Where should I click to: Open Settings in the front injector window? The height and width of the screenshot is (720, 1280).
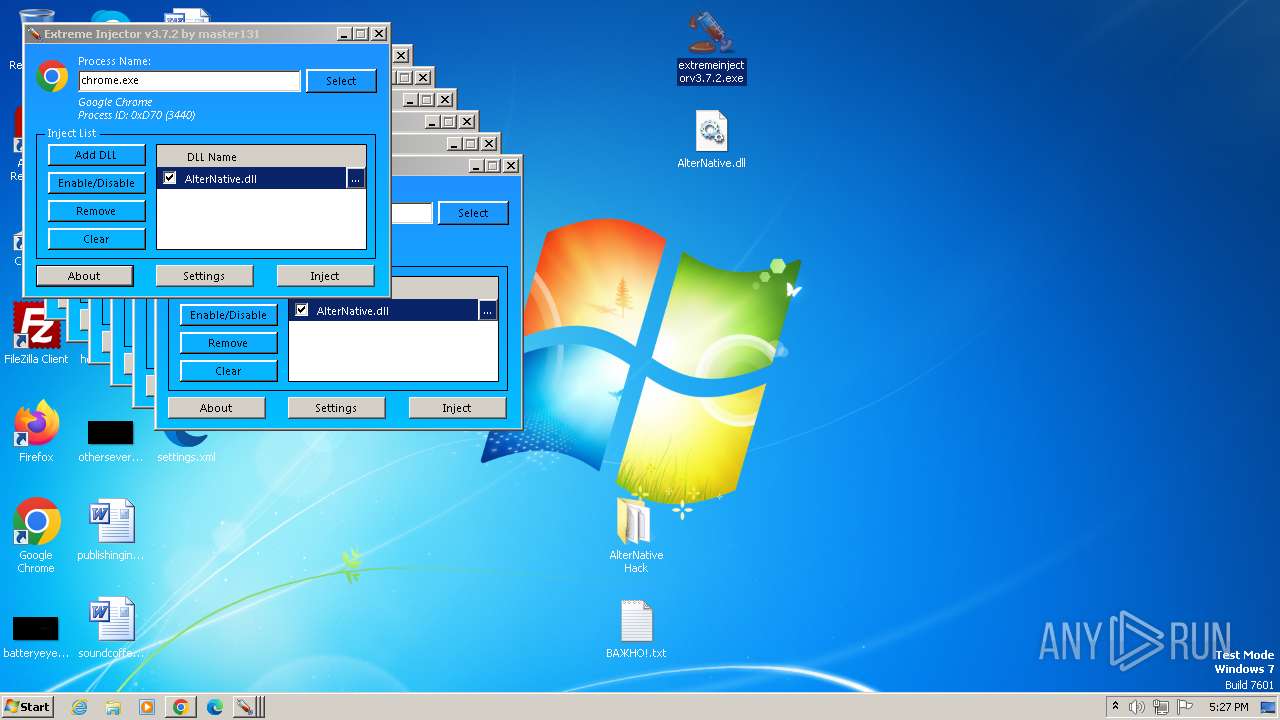pyautogui.click(x=204, y=276)
